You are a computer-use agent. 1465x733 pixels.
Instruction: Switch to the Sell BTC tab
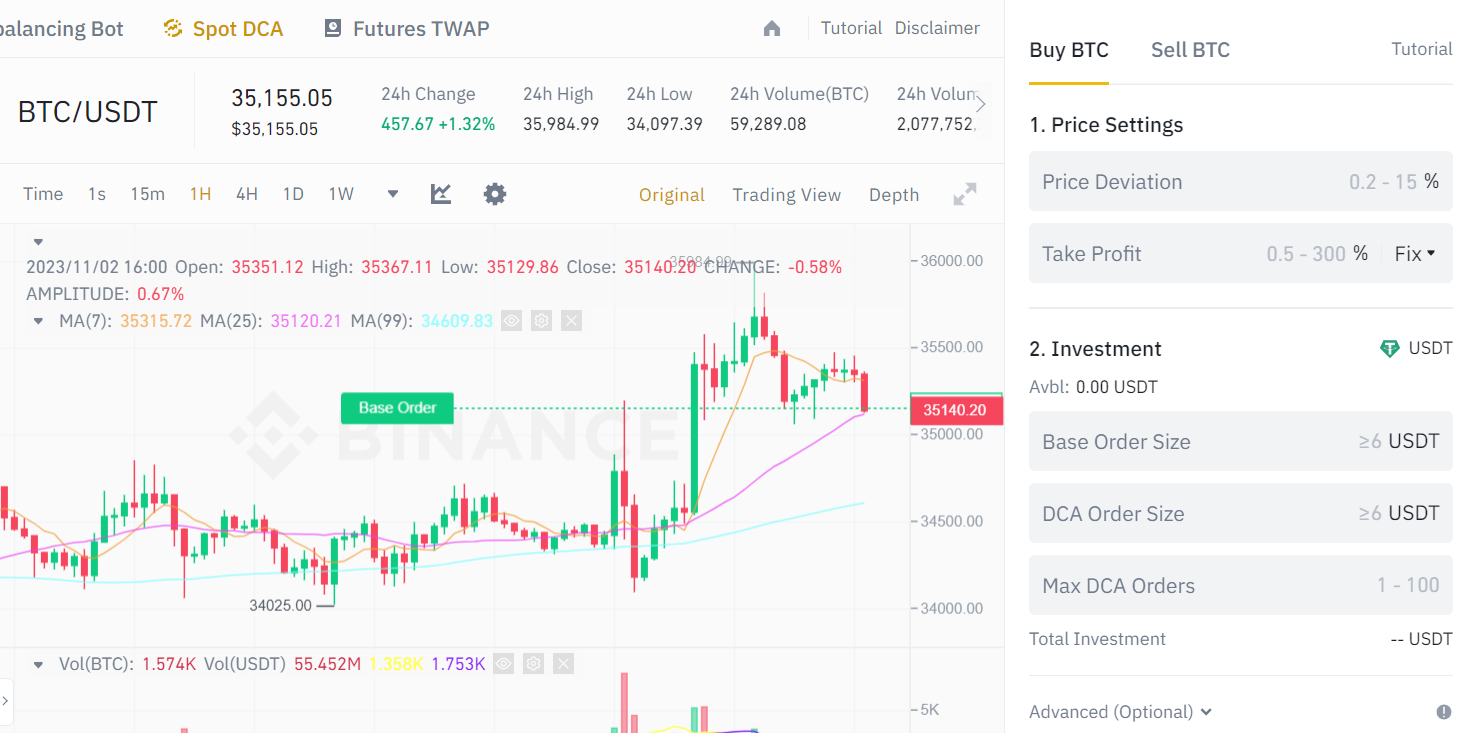click(x=1190, y=49)
